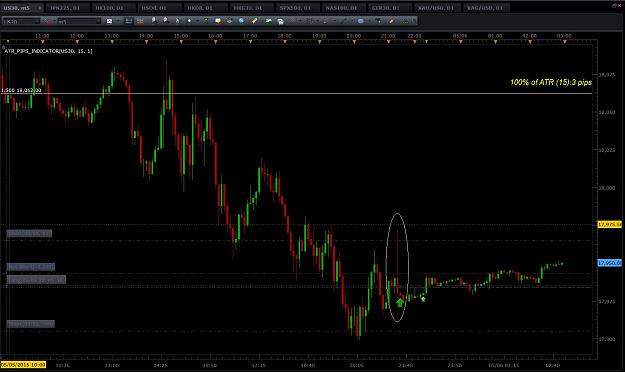The height and width of the screenshot is (372, 625).
Task: Click the dark icon right of the ellipse tool
Action: click(377, 21)
